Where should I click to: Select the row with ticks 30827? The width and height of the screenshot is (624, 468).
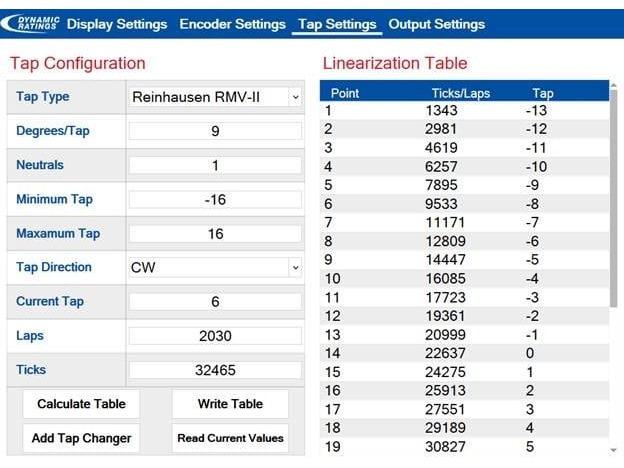click(464, 447)
